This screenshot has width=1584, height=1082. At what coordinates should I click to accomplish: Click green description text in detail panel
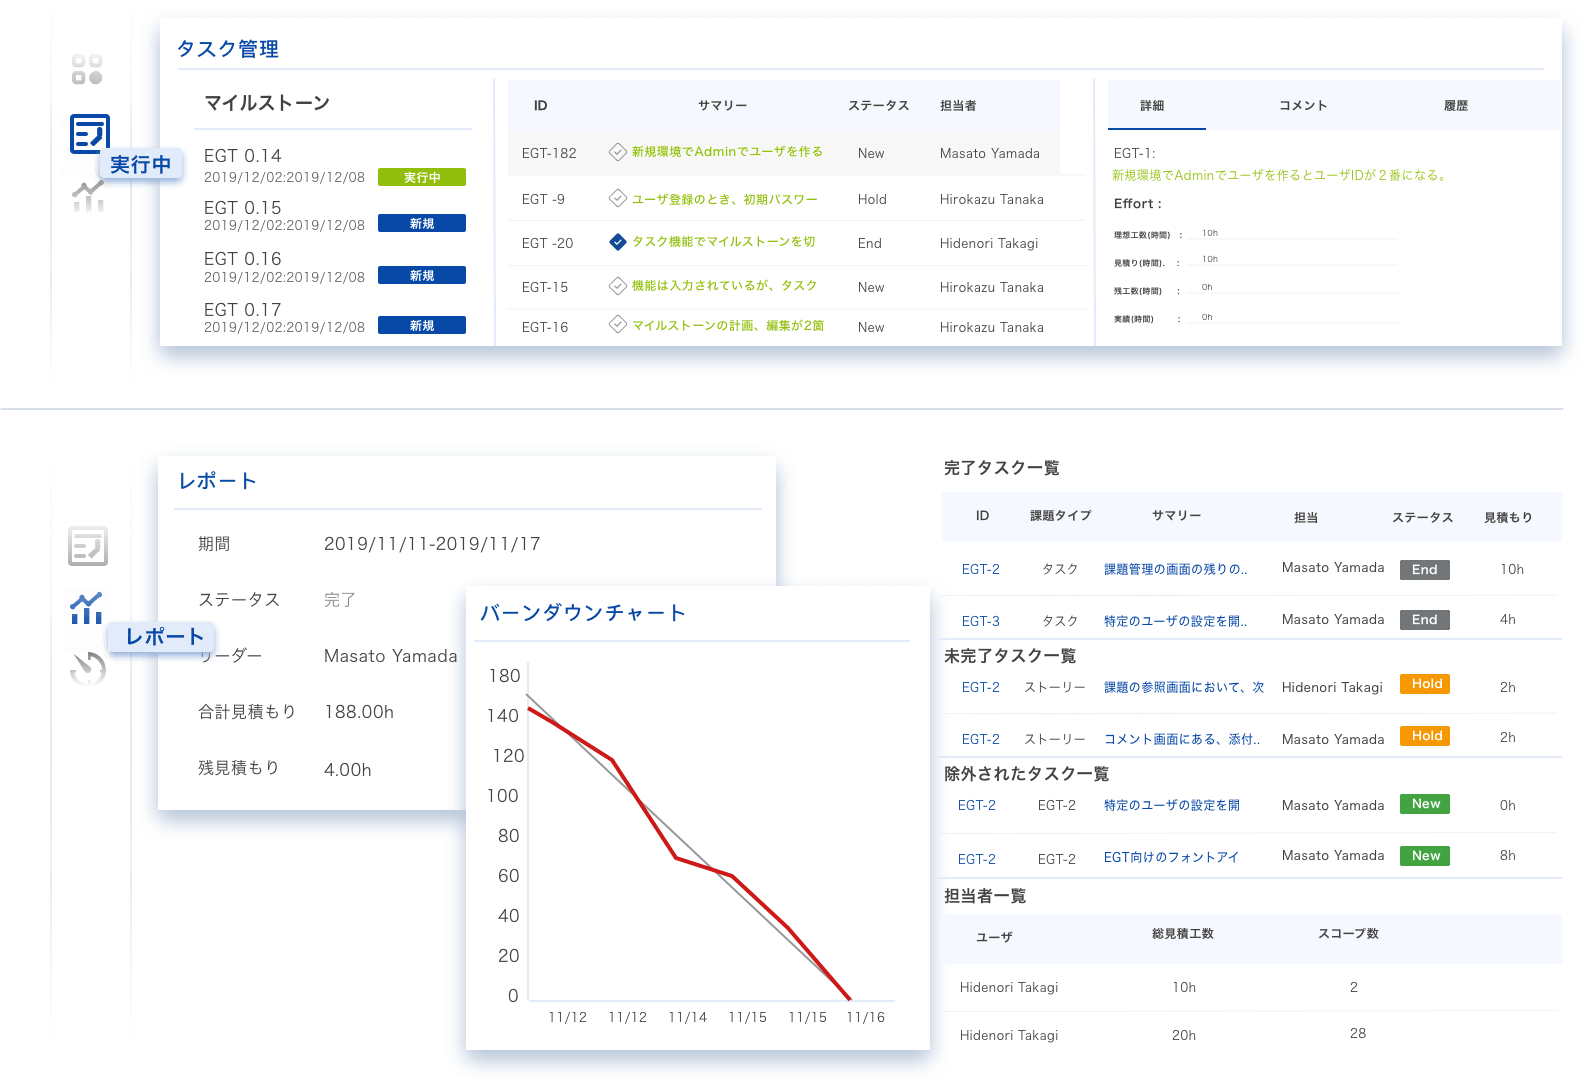tap(1280, 175)
